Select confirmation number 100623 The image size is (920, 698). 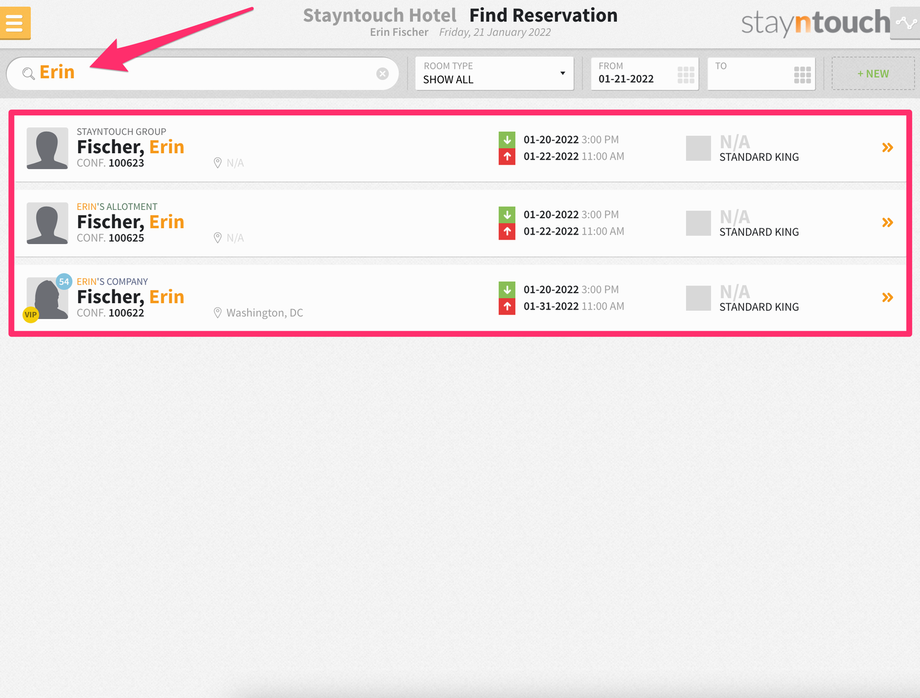[x=126, y=163]
